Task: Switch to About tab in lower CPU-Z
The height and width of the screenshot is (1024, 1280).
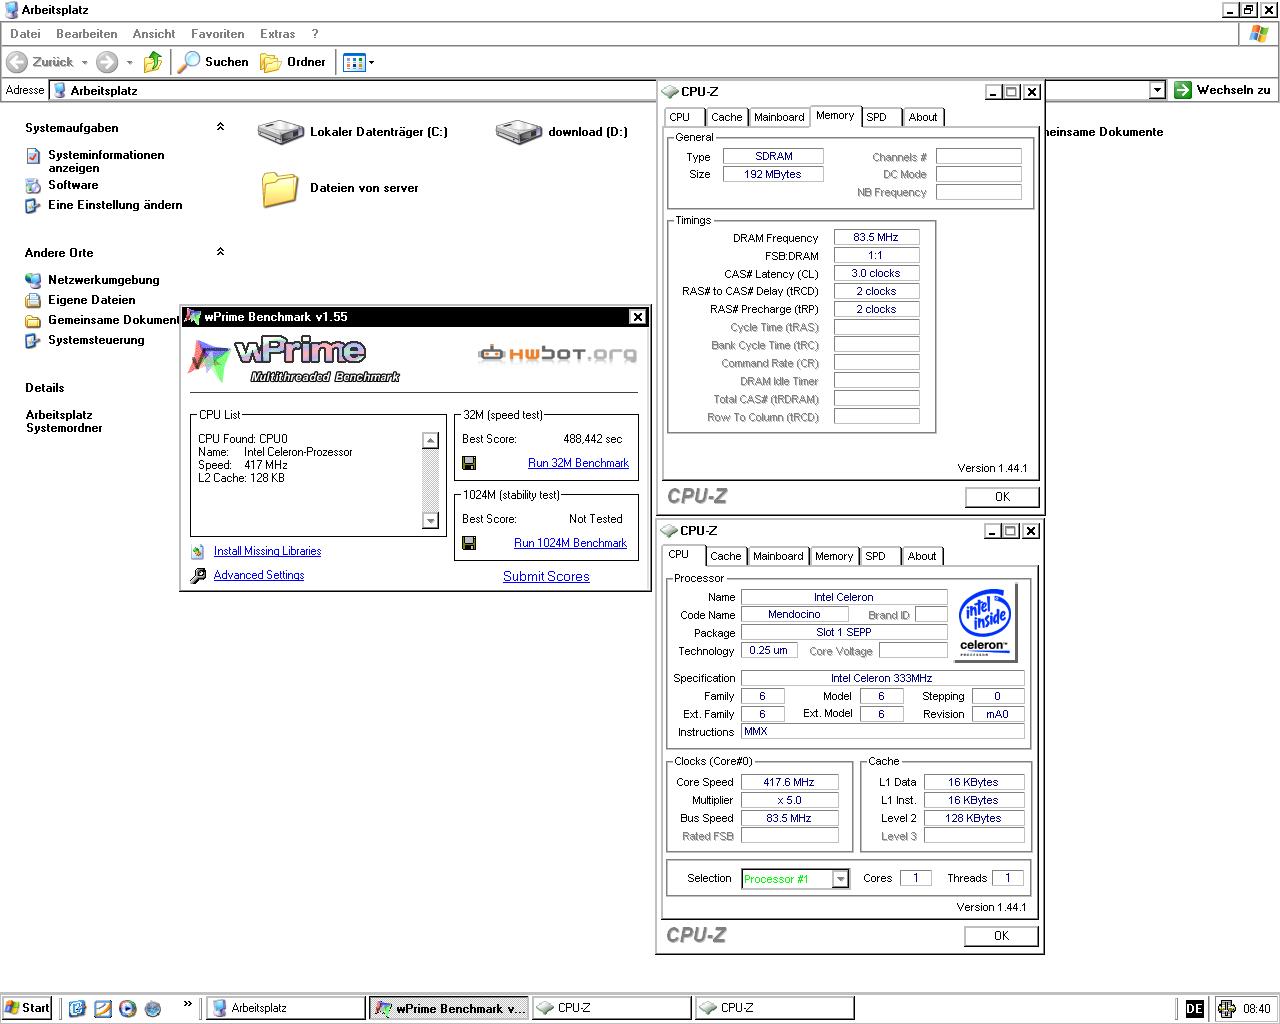Action: (x=922, y=556)
